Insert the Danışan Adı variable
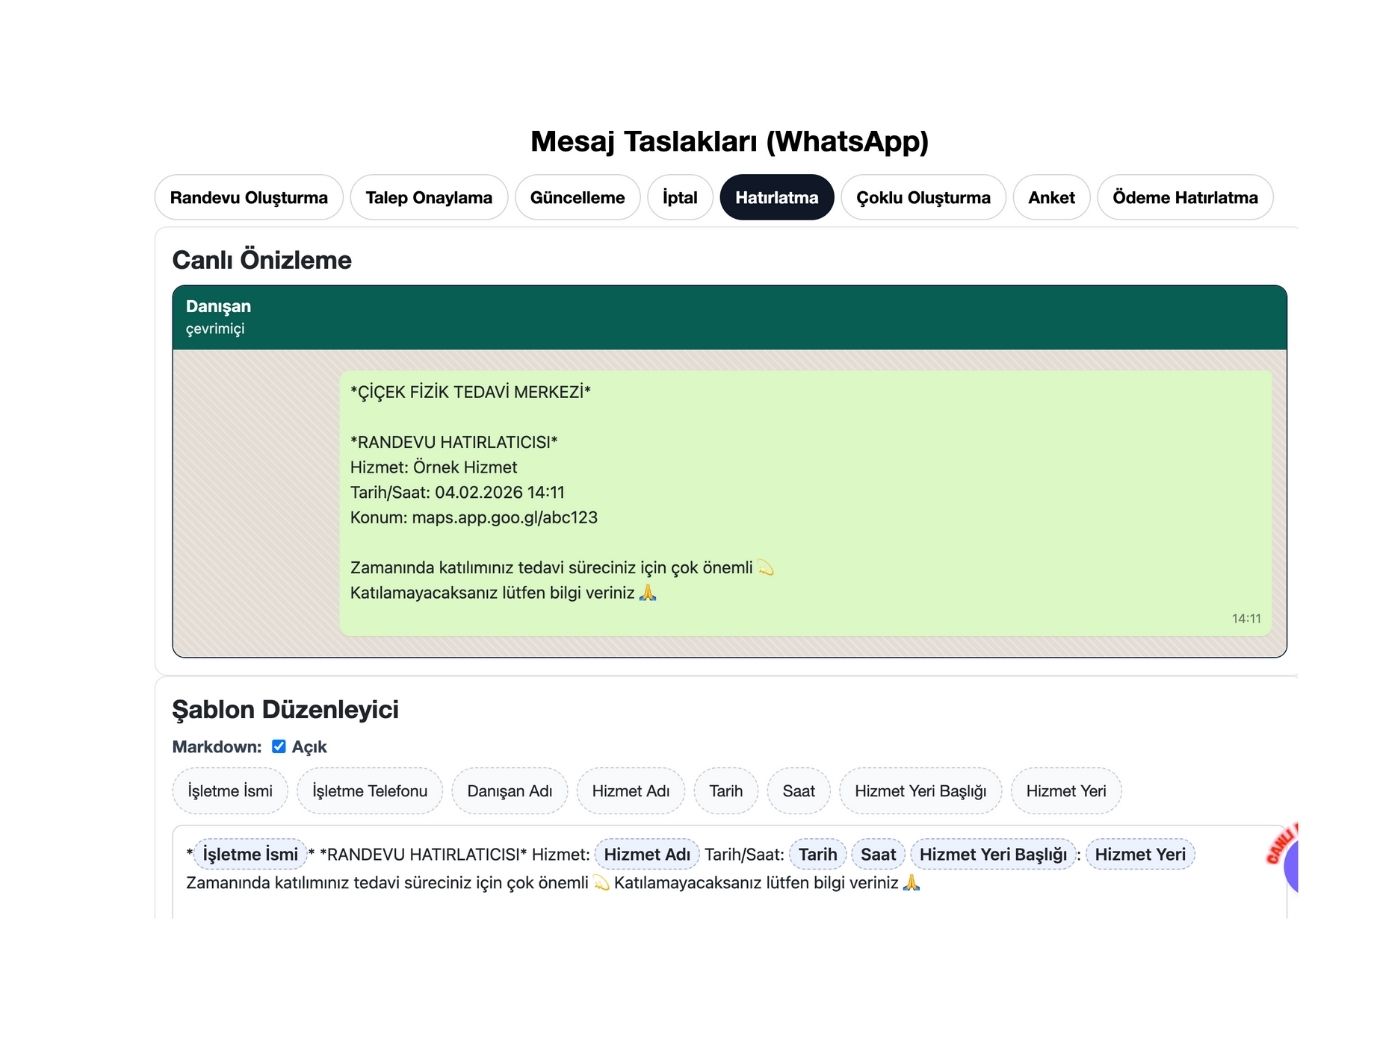Image resolution: width=1400 pixels, height=1050 pixels. [x=510, y=790]
